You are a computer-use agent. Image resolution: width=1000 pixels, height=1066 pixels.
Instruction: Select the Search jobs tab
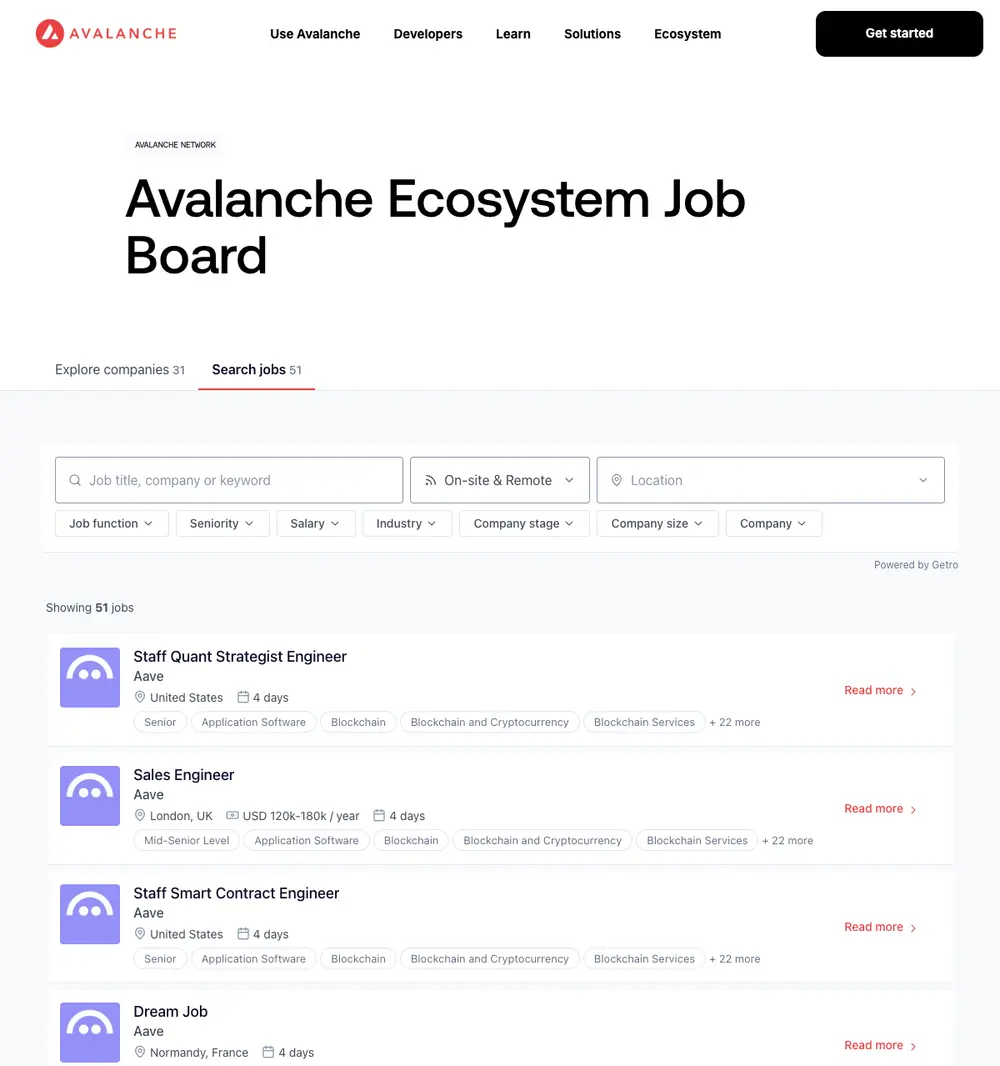point(256,369)
